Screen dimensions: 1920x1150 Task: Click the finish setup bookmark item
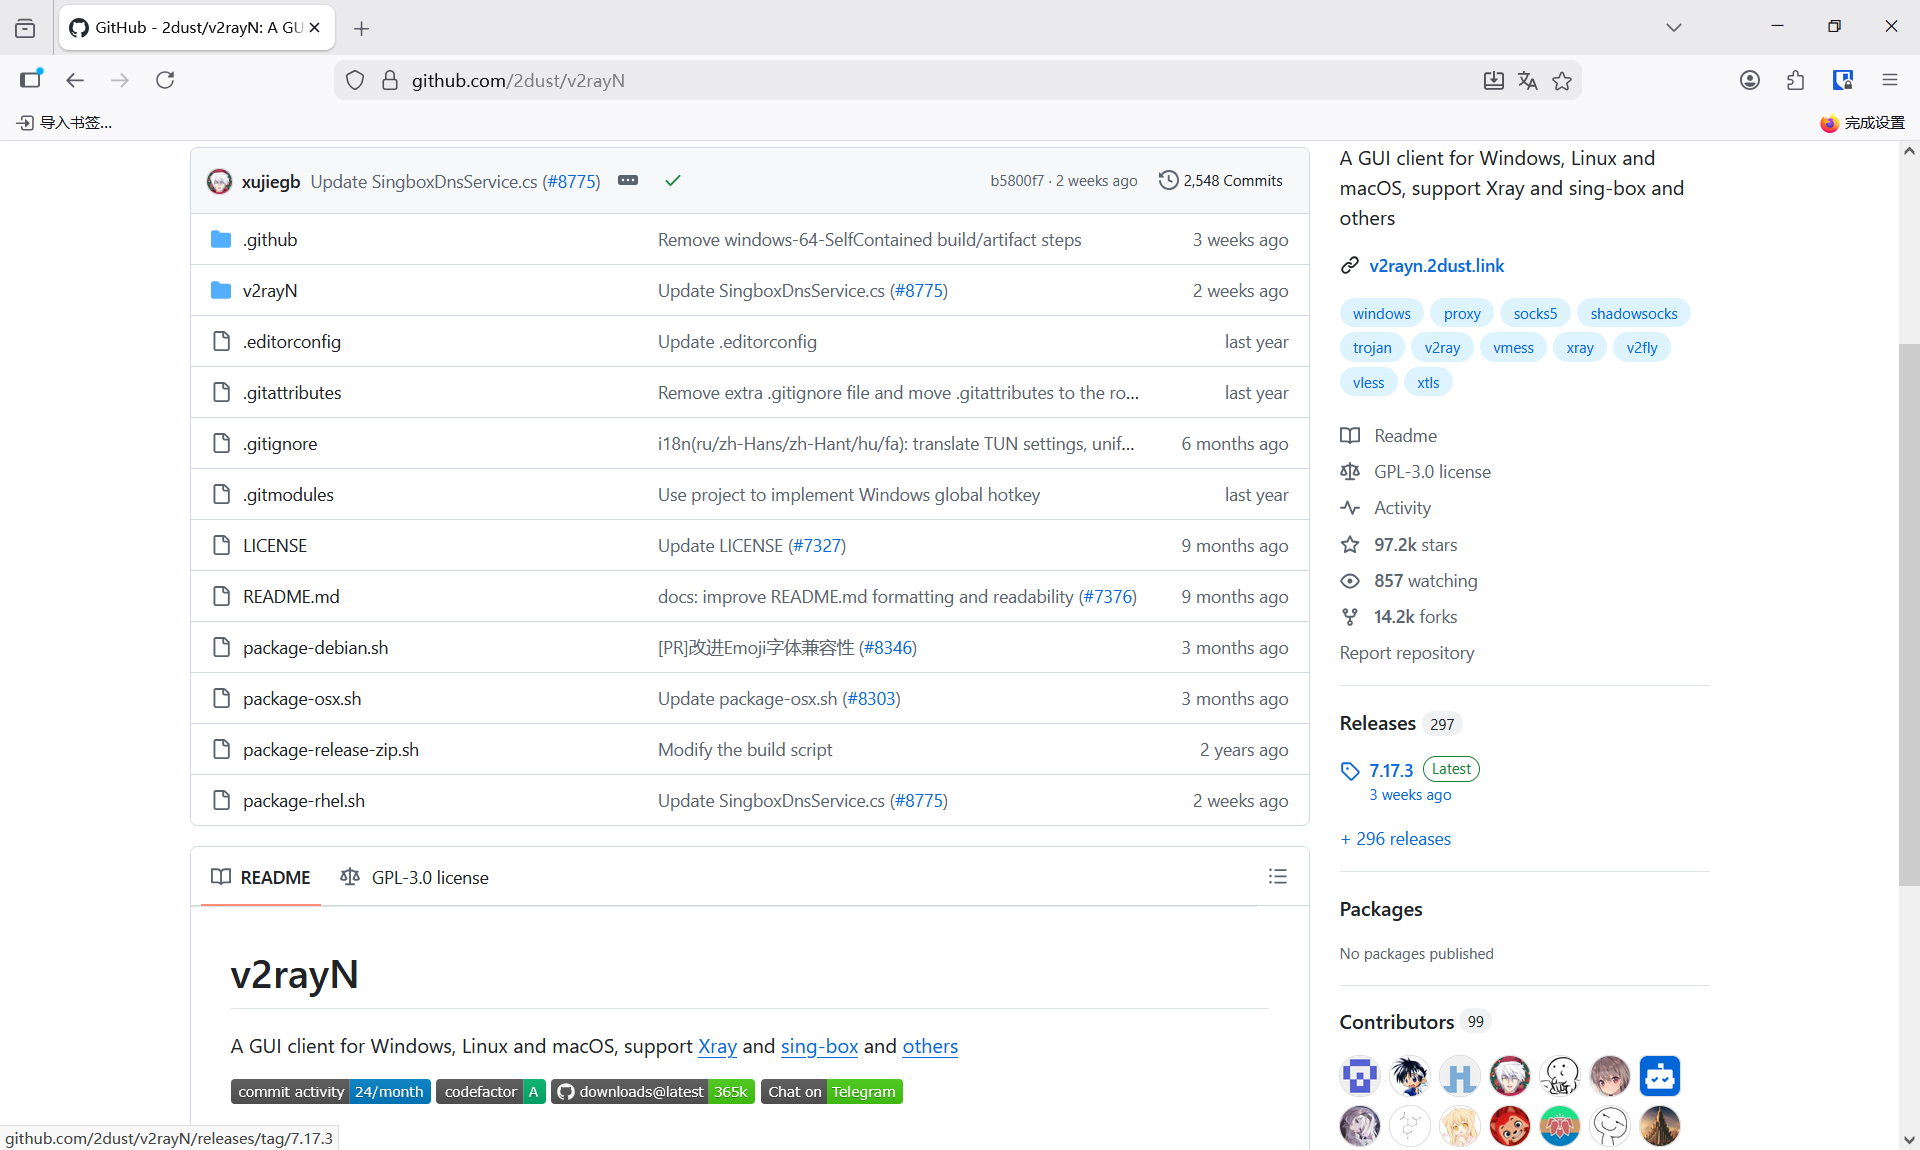(x=1862, y=122)
